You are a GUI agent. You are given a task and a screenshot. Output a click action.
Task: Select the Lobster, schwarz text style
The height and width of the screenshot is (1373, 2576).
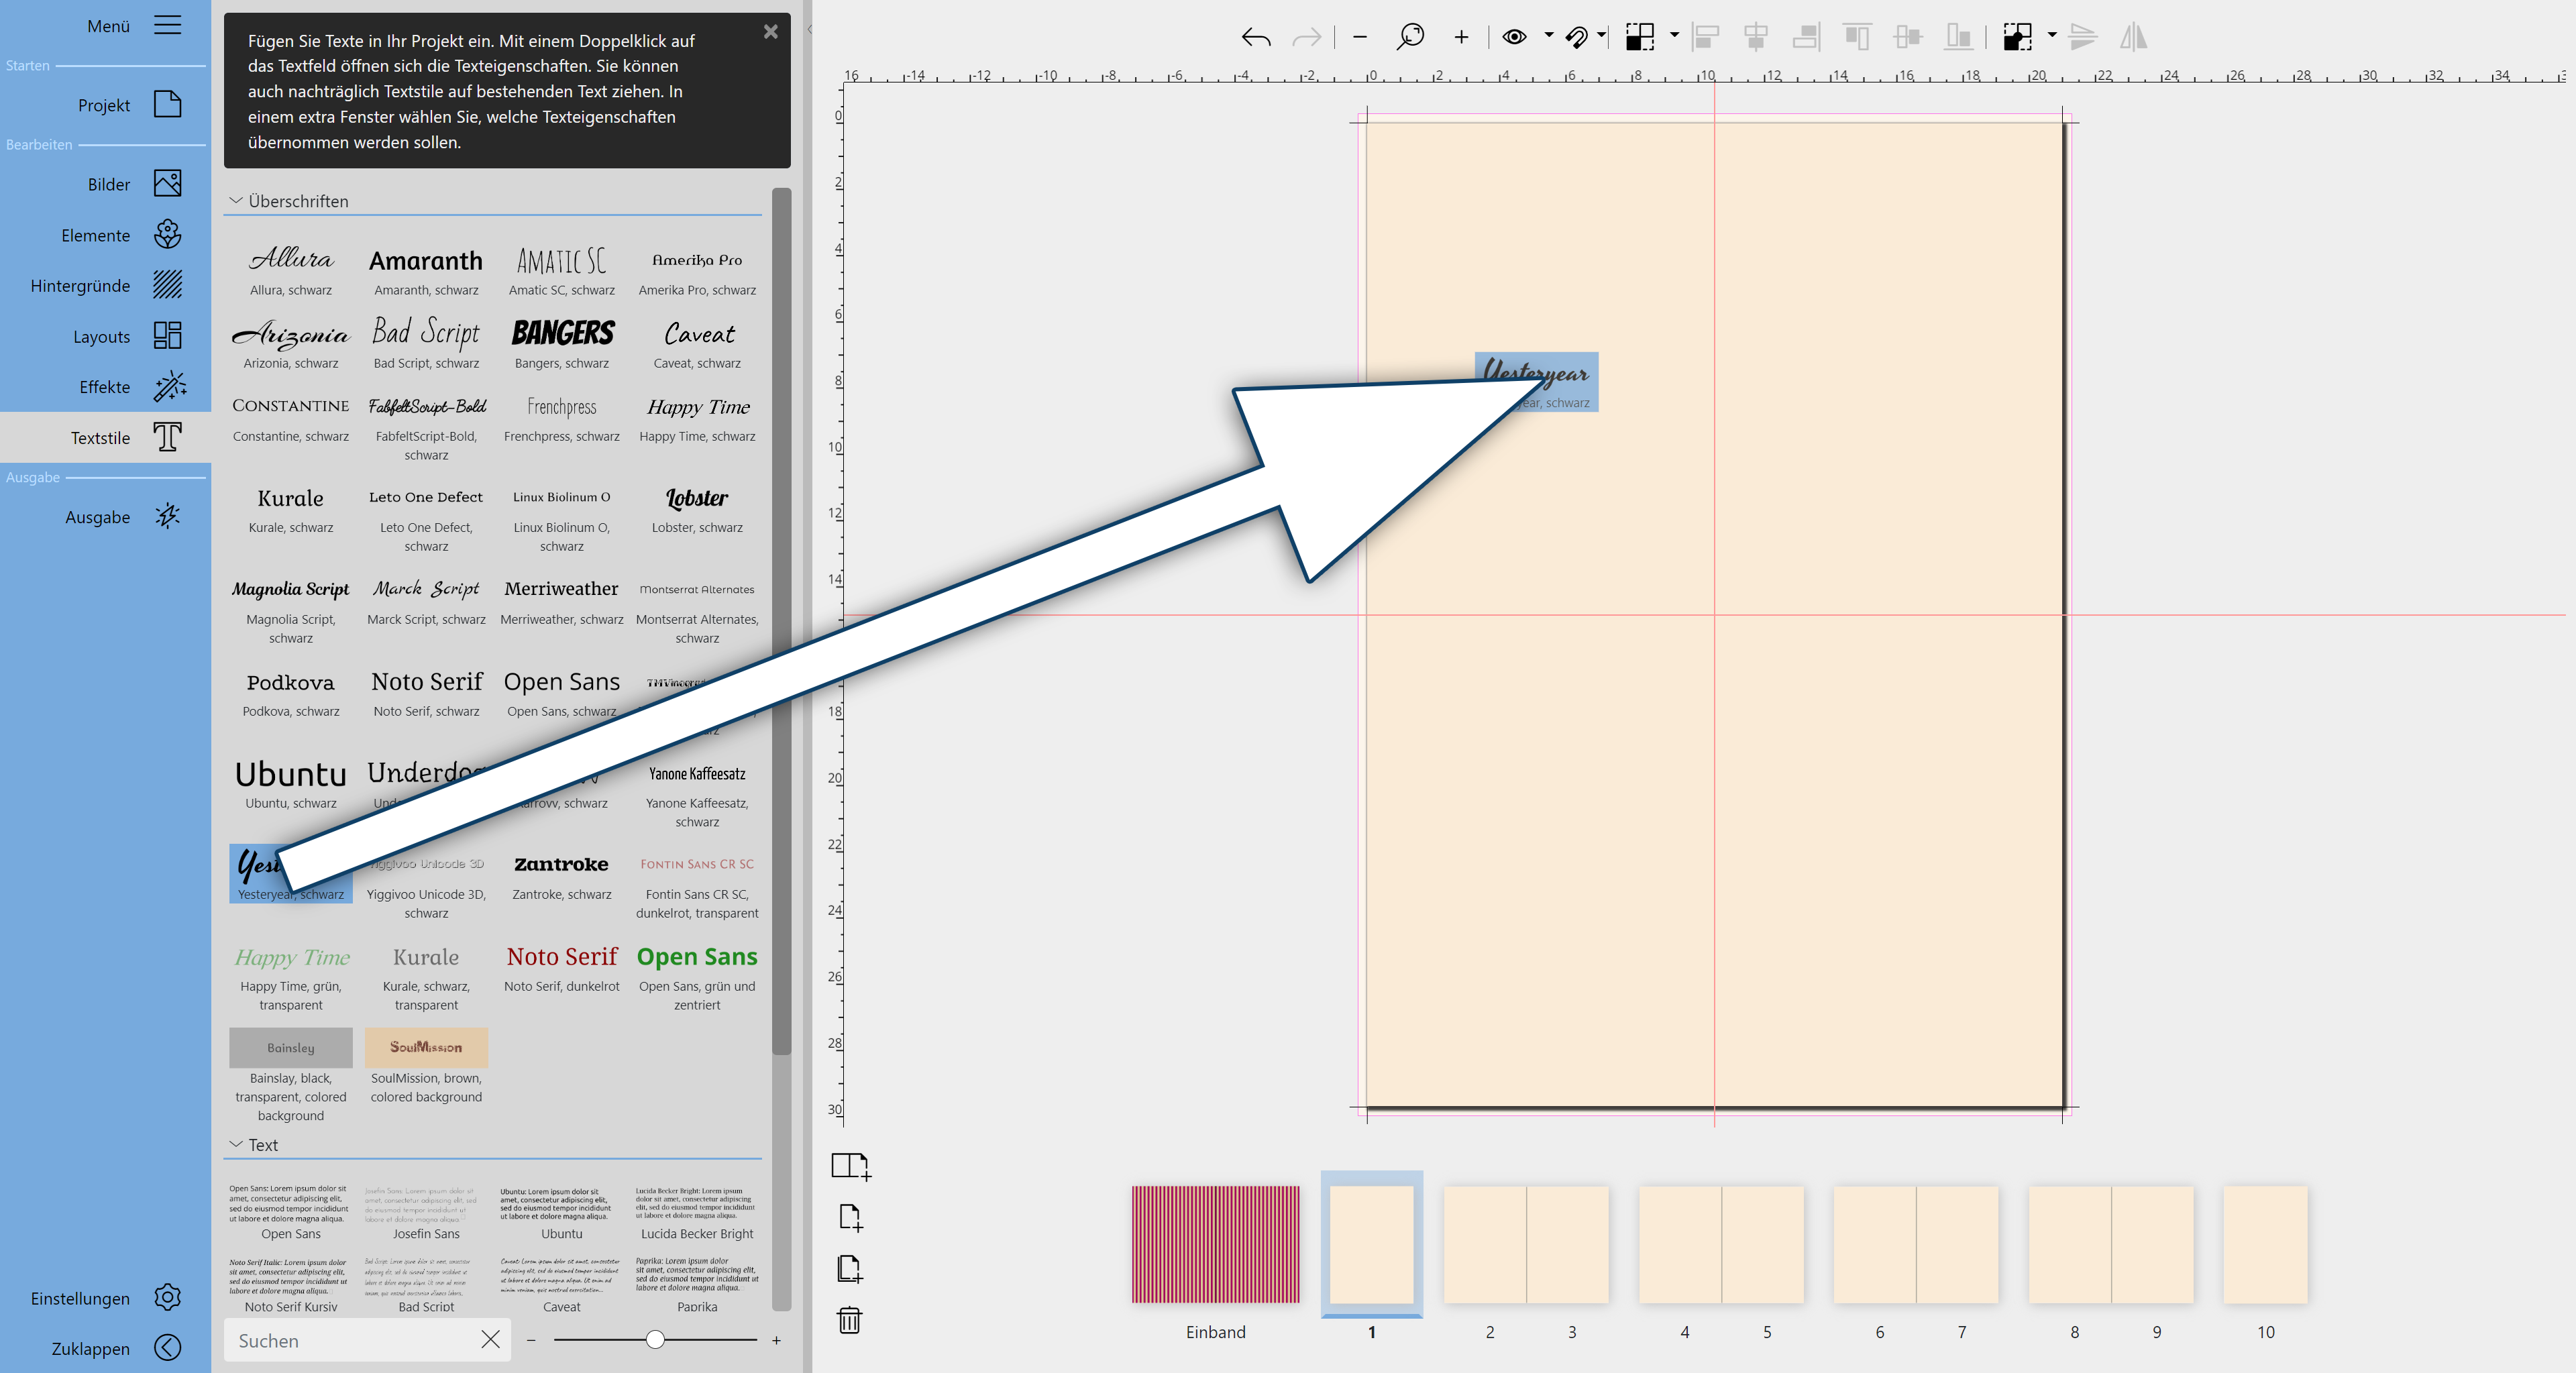click(697, 509)
